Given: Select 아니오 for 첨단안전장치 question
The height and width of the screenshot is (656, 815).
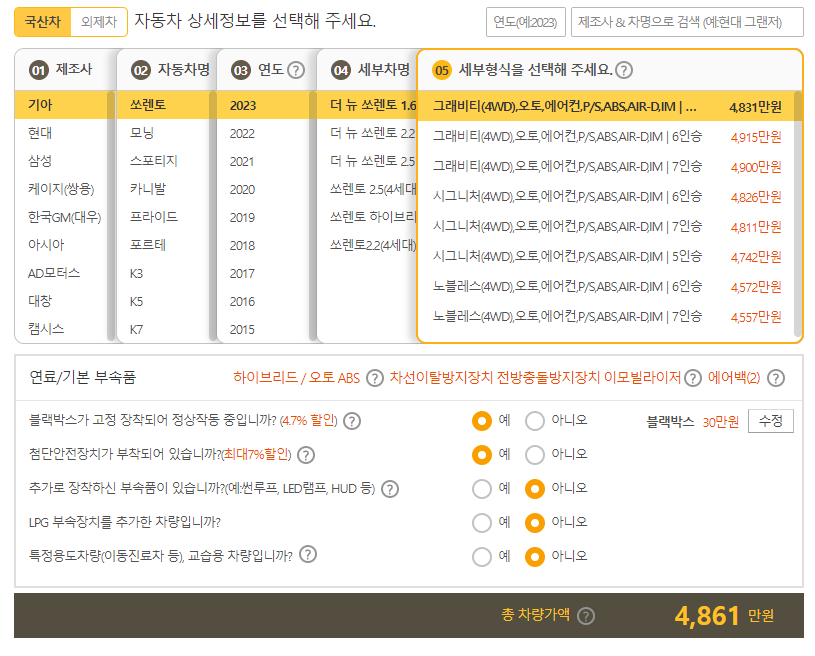Looking at the screenshot, I should click(535, 455).
